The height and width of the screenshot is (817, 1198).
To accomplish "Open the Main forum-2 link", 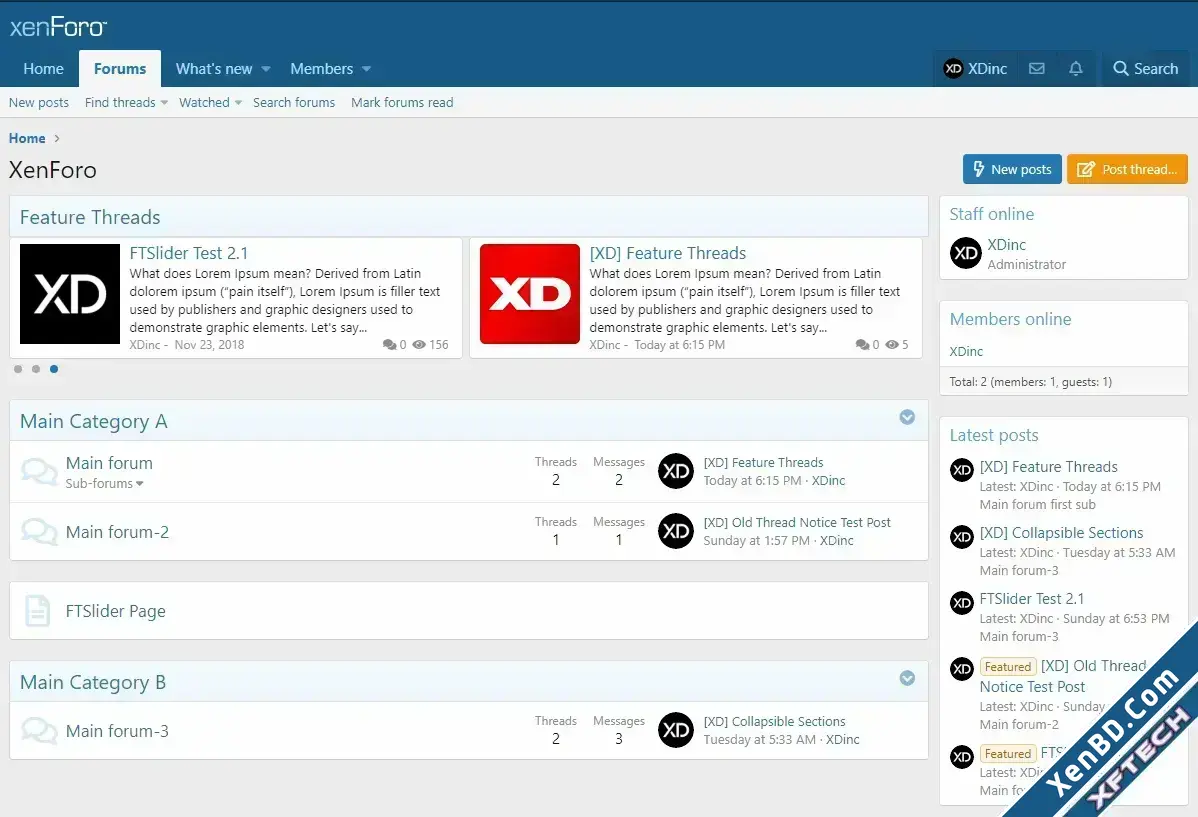I will coord(117,532).
